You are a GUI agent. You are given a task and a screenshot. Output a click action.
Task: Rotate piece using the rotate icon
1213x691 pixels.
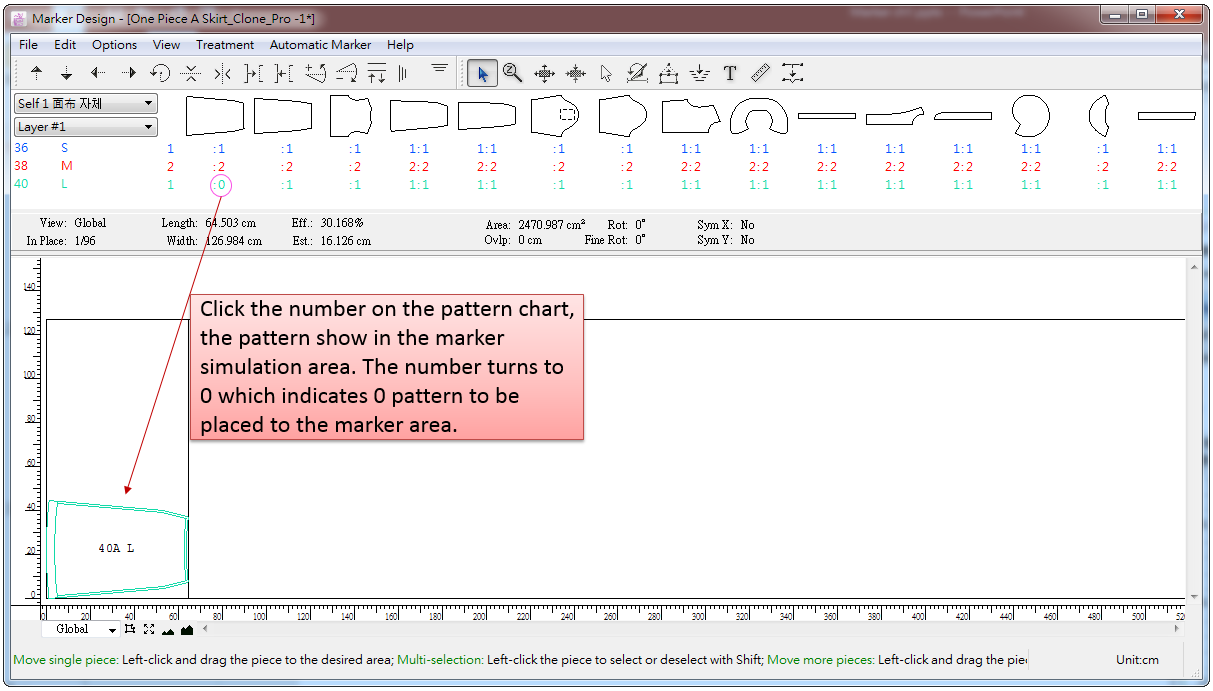[x=160, y=73]
